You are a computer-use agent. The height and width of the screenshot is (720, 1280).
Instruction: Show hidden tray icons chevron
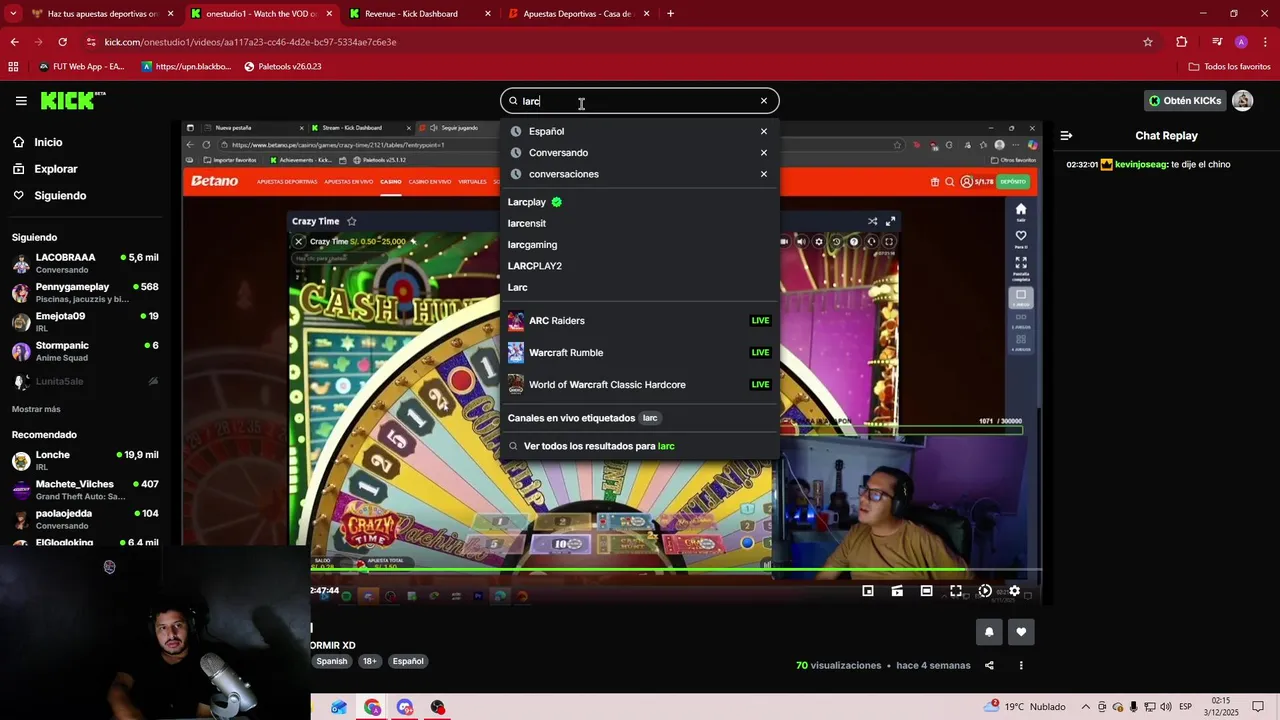pyautogui.click(x=1086, y=706)
